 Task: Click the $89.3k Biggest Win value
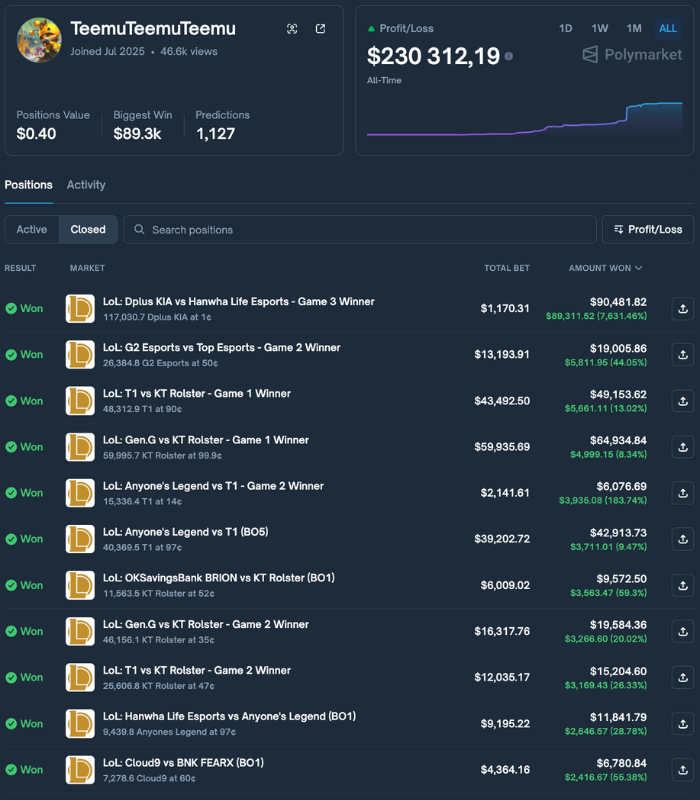tap(137, 134)
